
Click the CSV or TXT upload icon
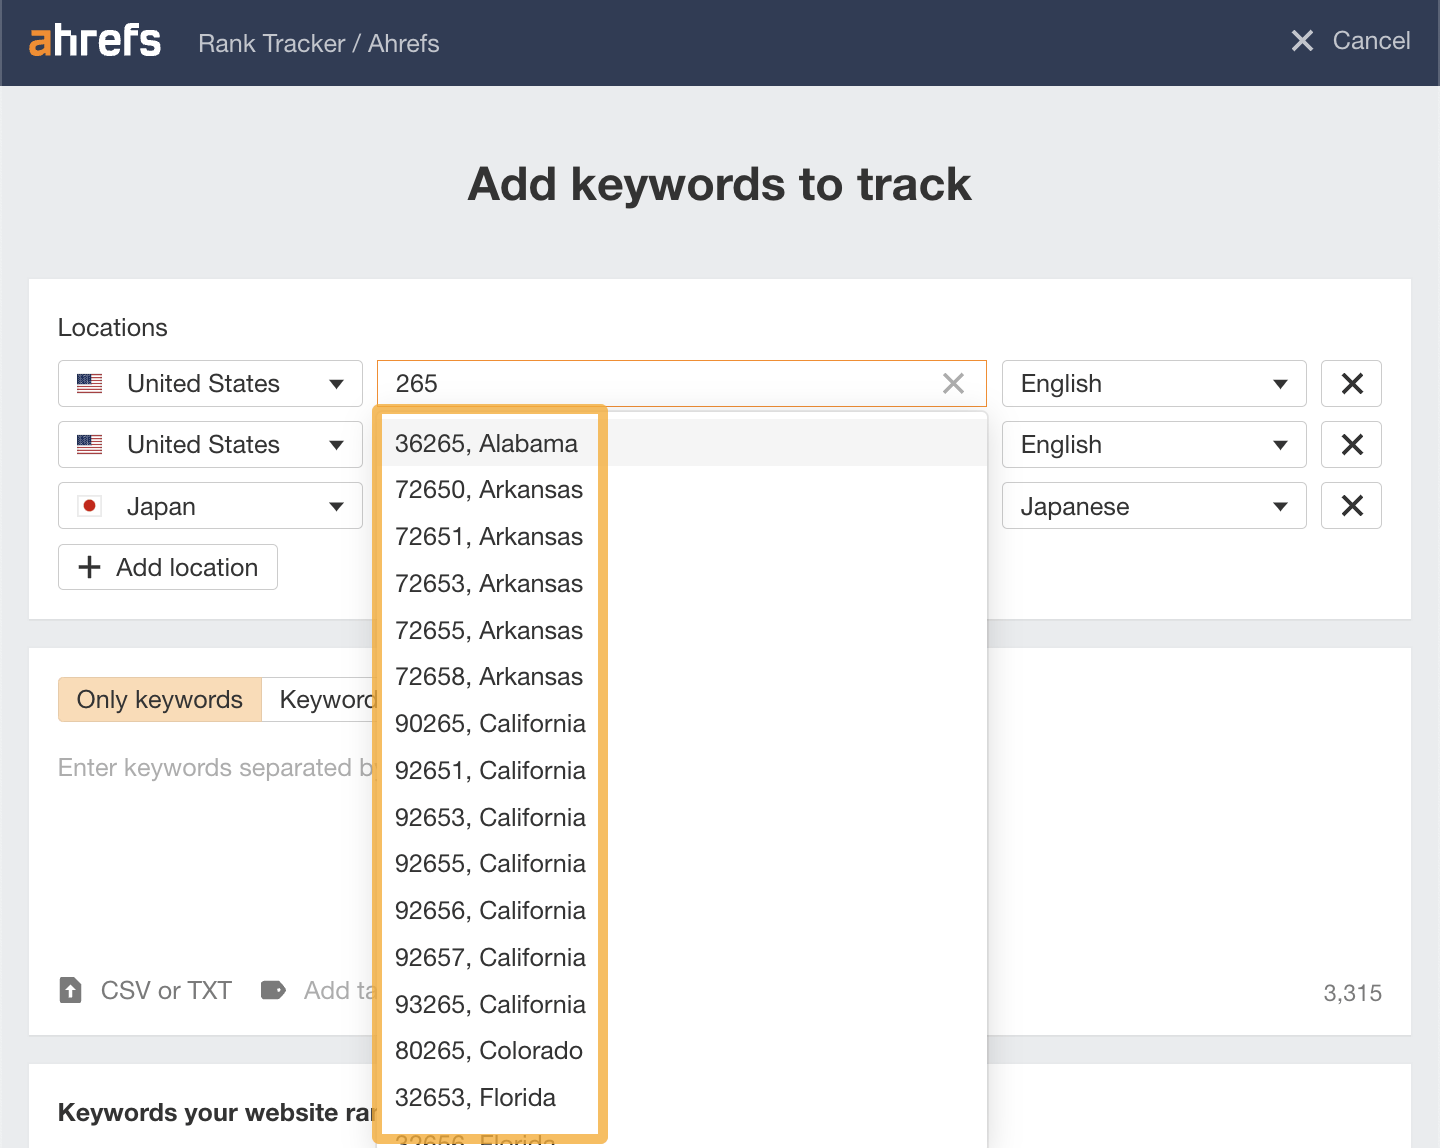point(70,990)
